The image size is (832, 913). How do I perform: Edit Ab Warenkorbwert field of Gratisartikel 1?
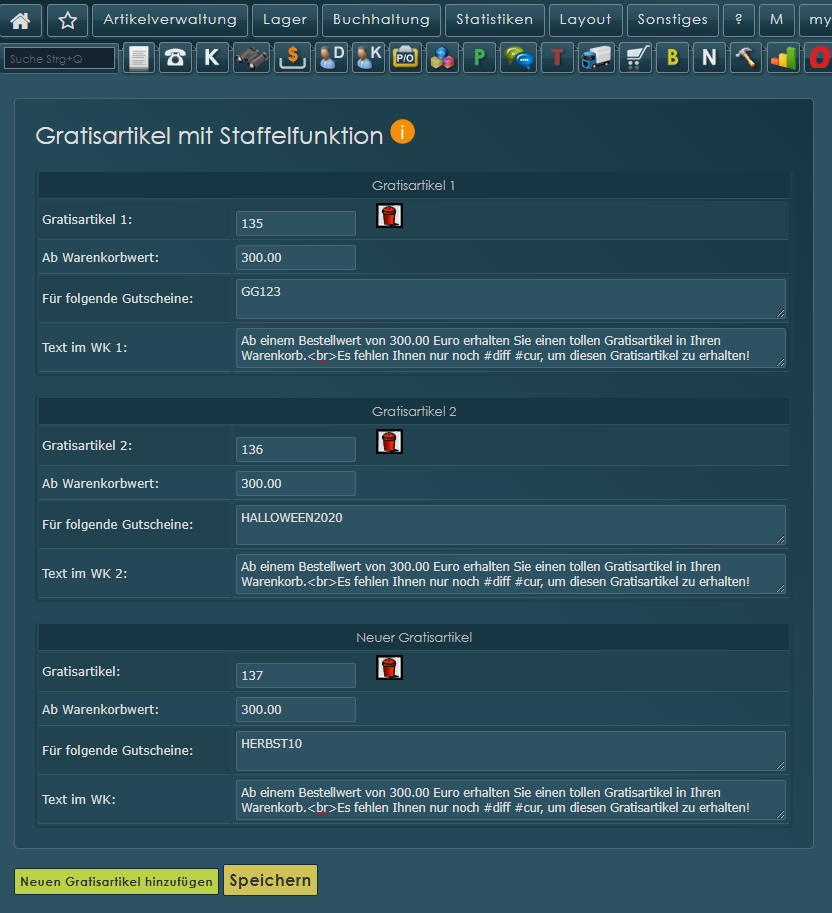(x=296, y=257)
